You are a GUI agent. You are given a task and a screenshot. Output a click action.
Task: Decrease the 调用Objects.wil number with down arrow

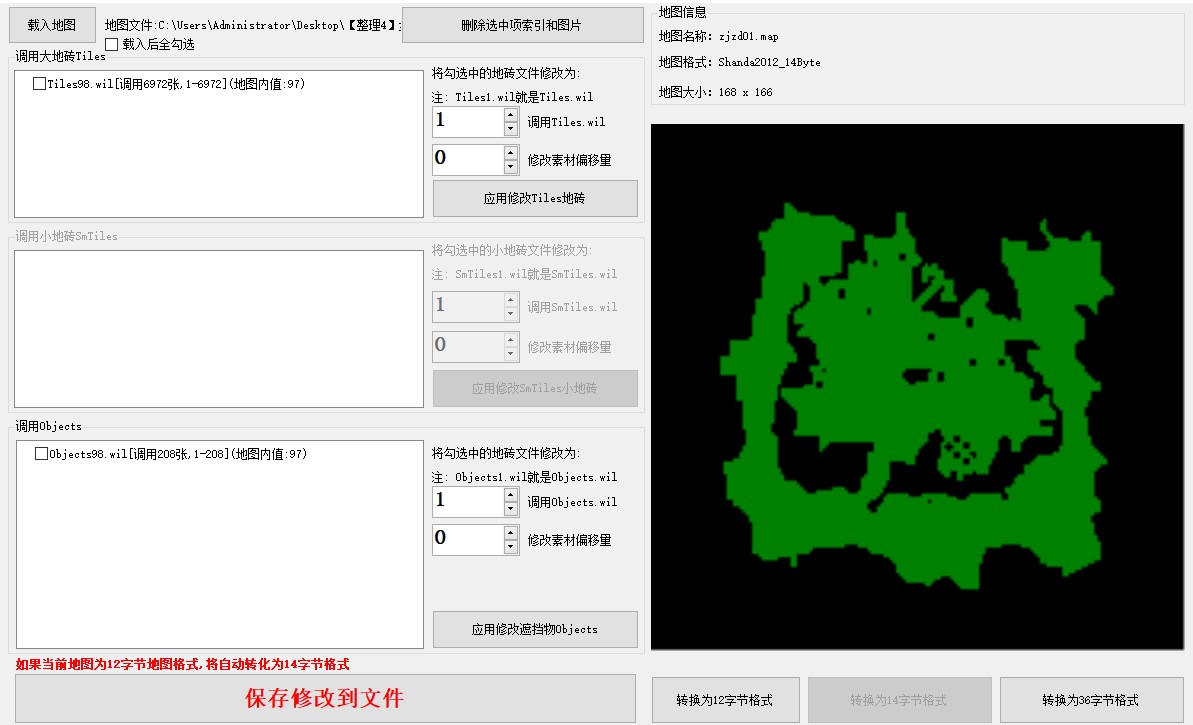click(x=511, y=509)
